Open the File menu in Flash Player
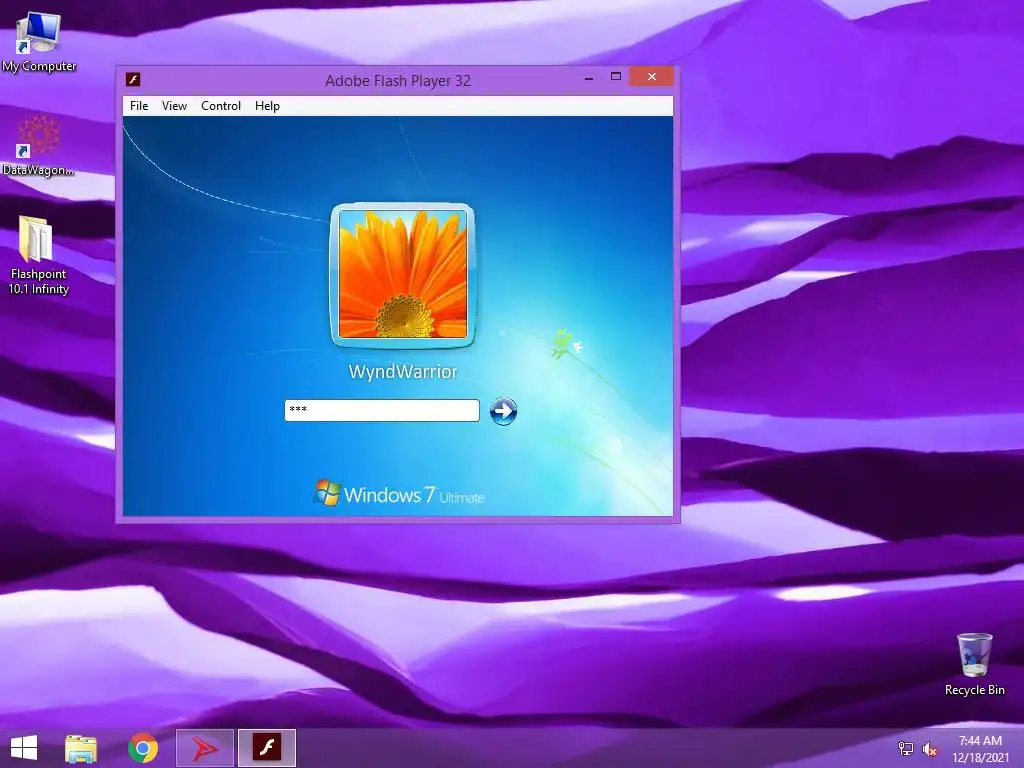 pos(138,106)
